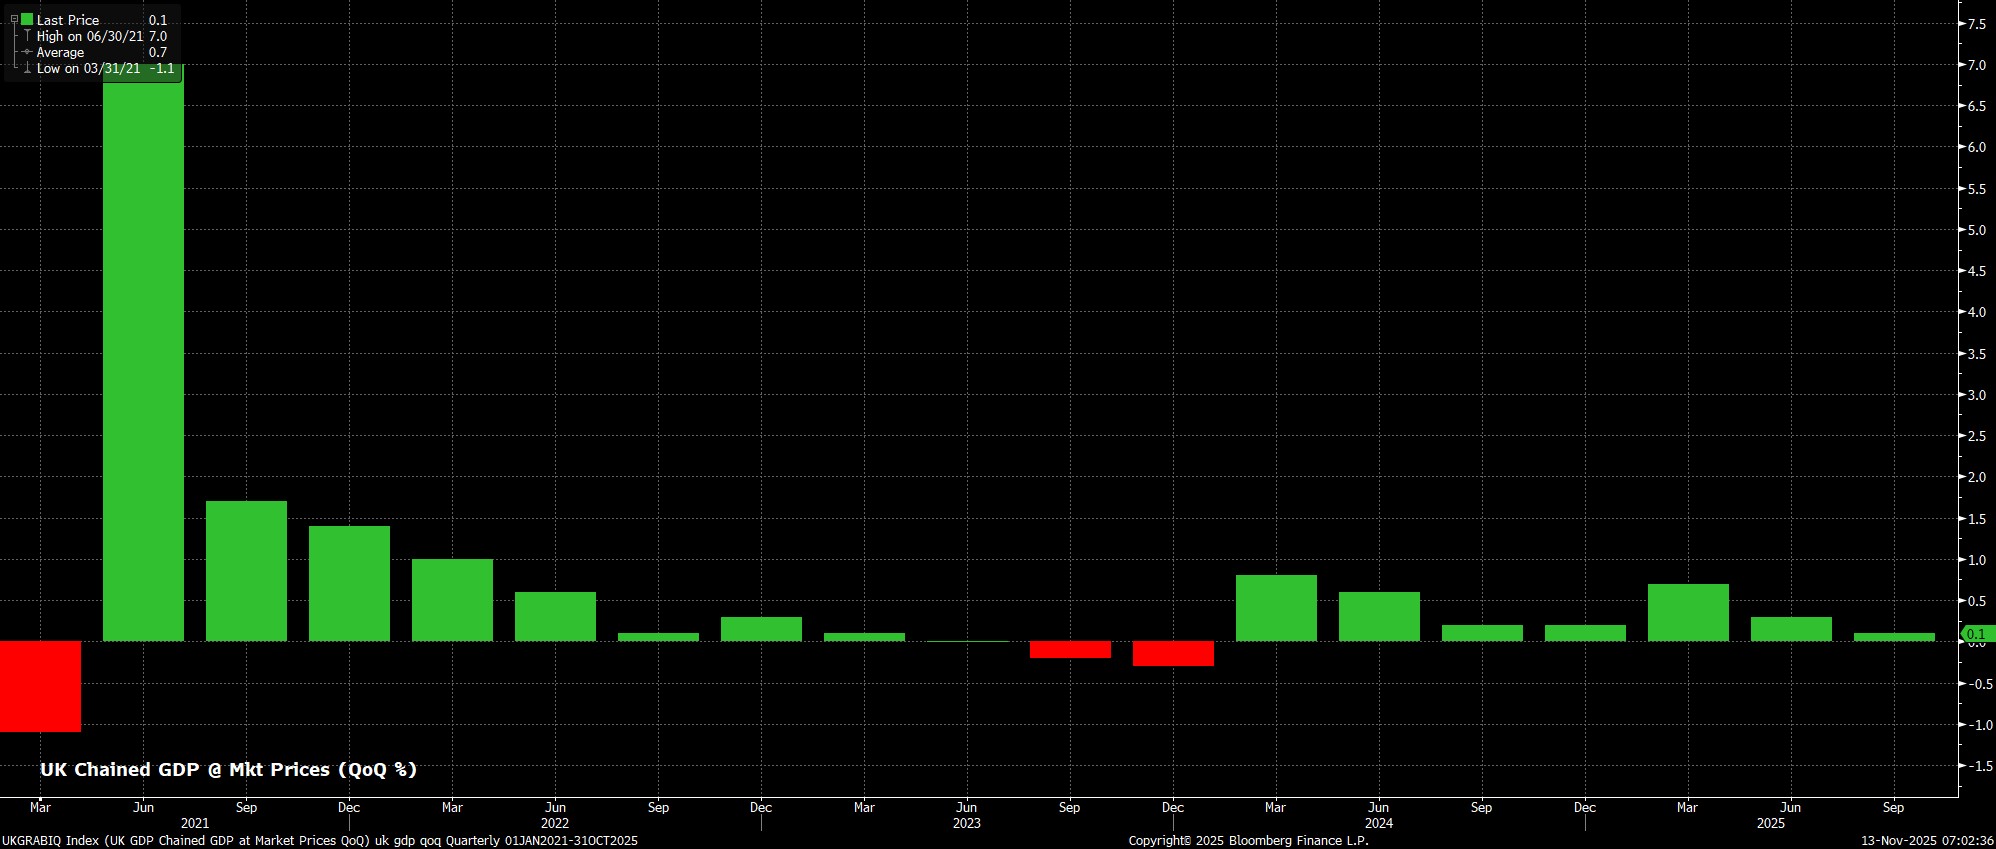Collapse the Last Price legend tree

click(14, 19)
